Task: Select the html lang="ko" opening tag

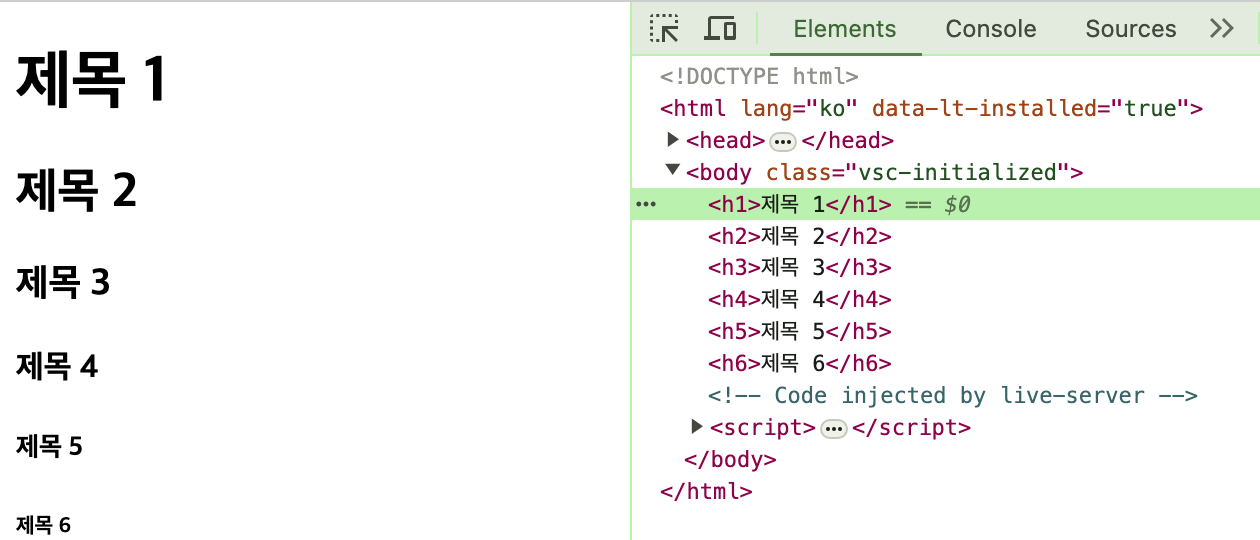Action: point(931,108)
